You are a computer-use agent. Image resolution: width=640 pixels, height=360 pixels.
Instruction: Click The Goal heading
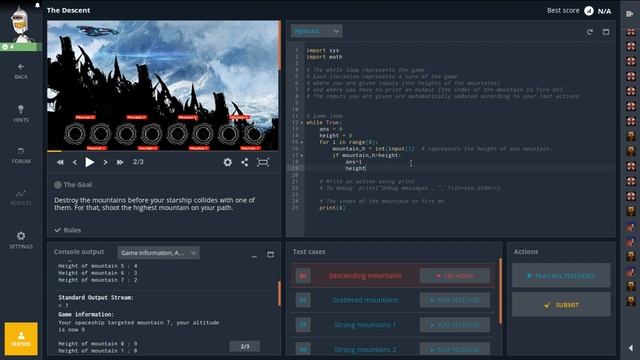coord(78,184)
